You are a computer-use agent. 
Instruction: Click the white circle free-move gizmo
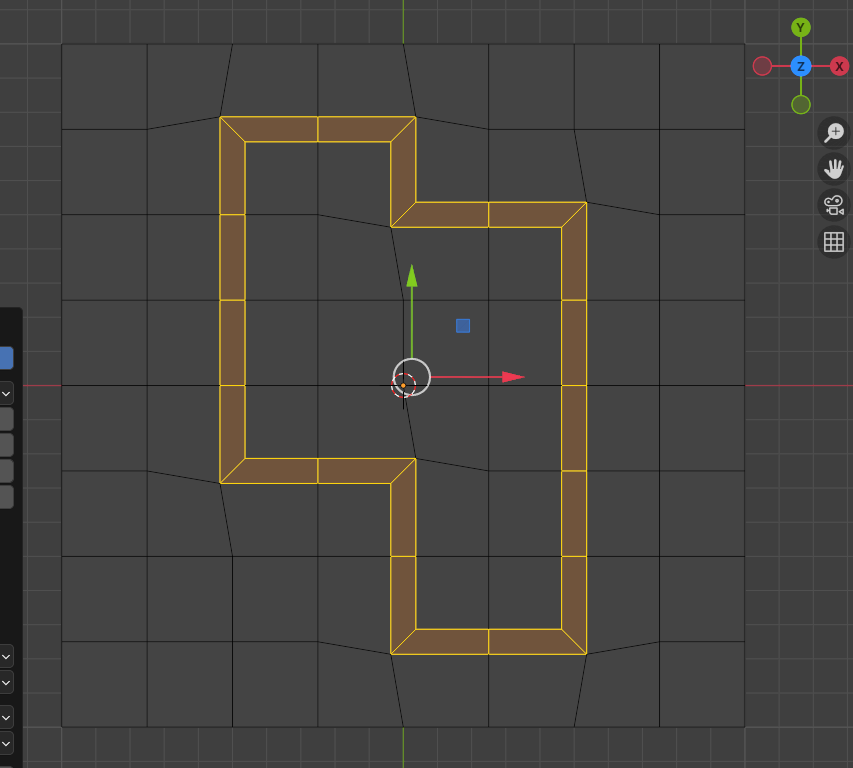tap(412, 377)
